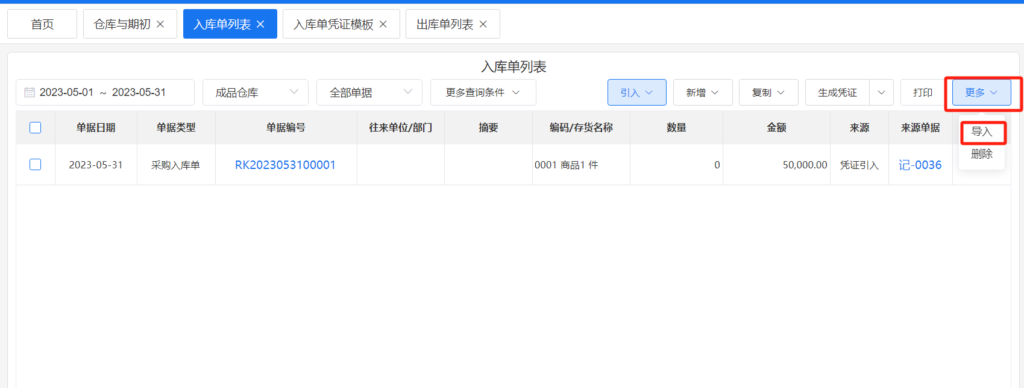Open the date range calendar icon
Screen dimensions: 1024x388
(x=29, y=93)
